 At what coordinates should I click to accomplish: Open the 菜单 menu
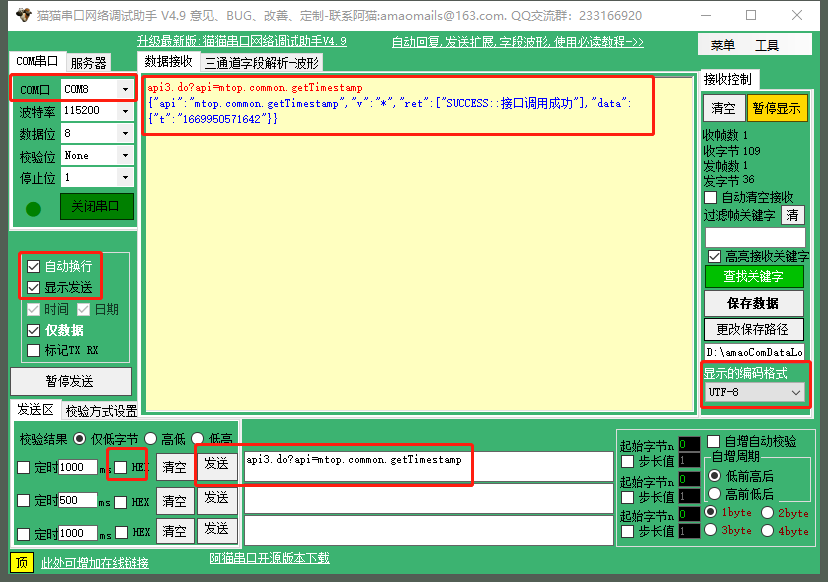[x=722, y=45]
